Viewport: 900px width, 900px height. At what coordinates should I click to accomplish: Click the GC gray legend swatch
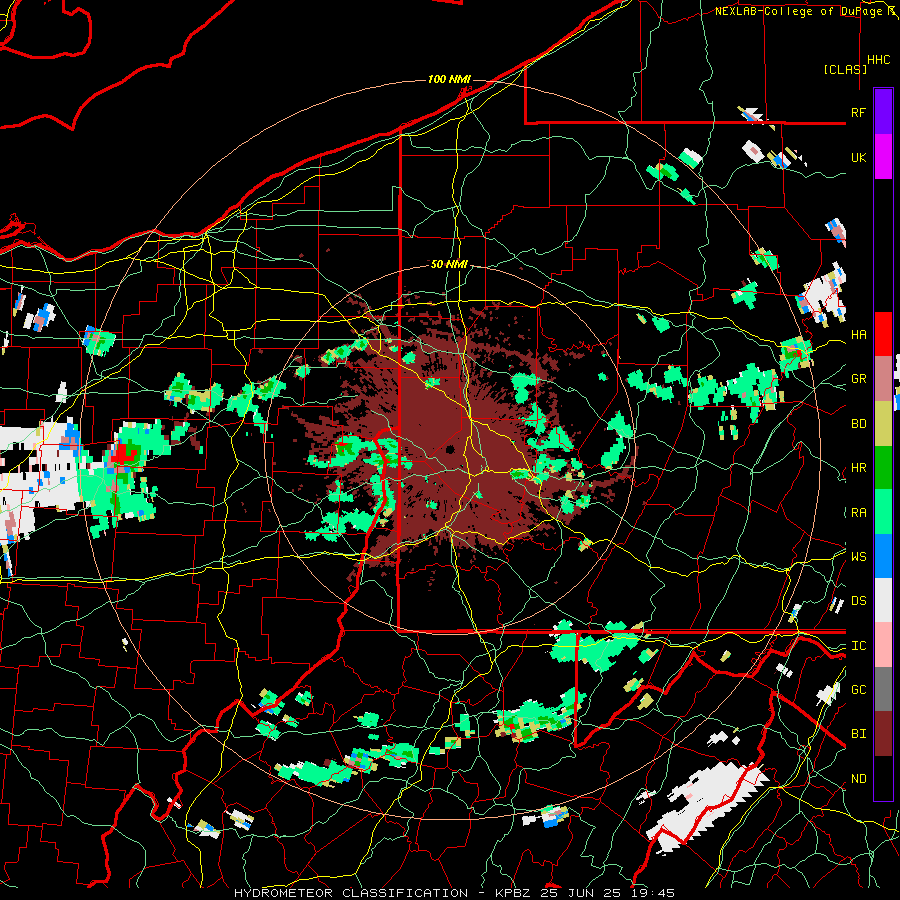(883, 689)
